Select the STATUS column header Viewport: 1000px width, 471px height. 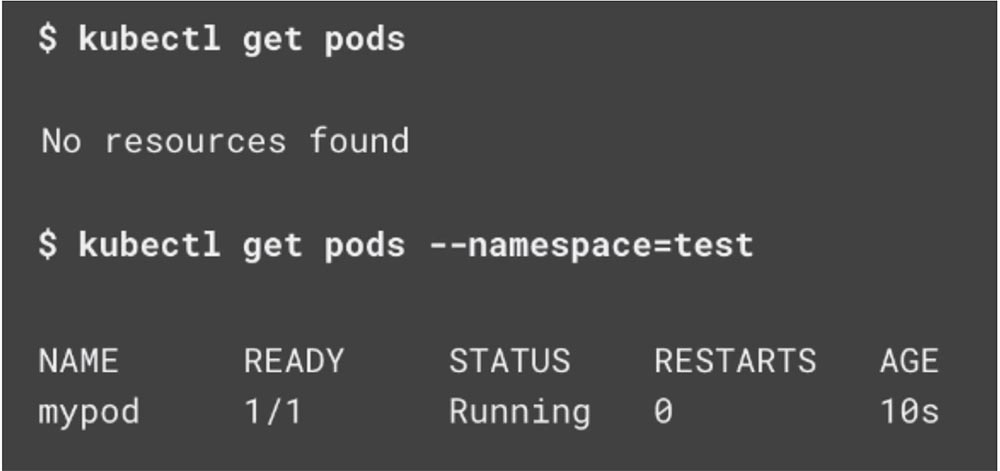pyautogui.click(x=509, y=360)
